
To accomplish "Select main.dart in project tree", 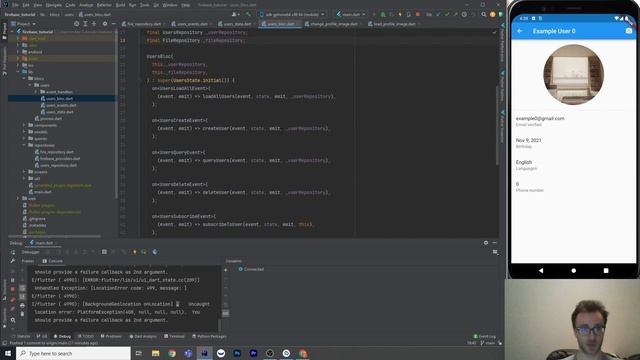I will [x=42, y=192].
